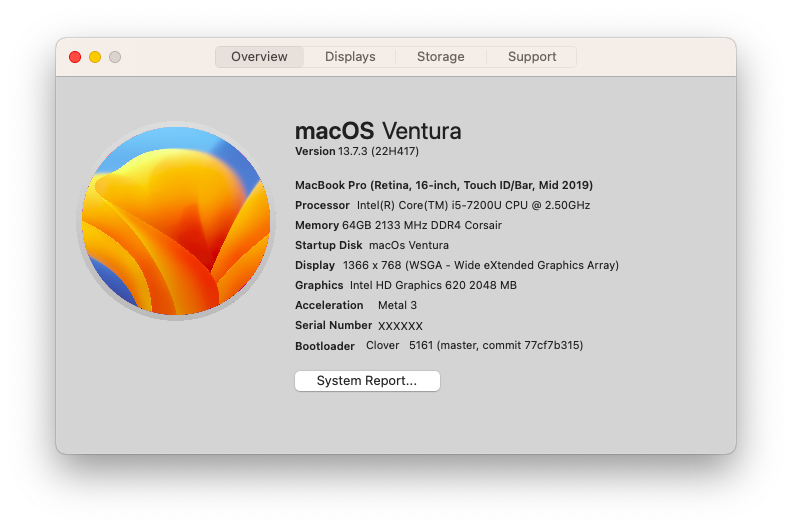Open the Support tab
The image size is (792, 528).
[532, 57]
